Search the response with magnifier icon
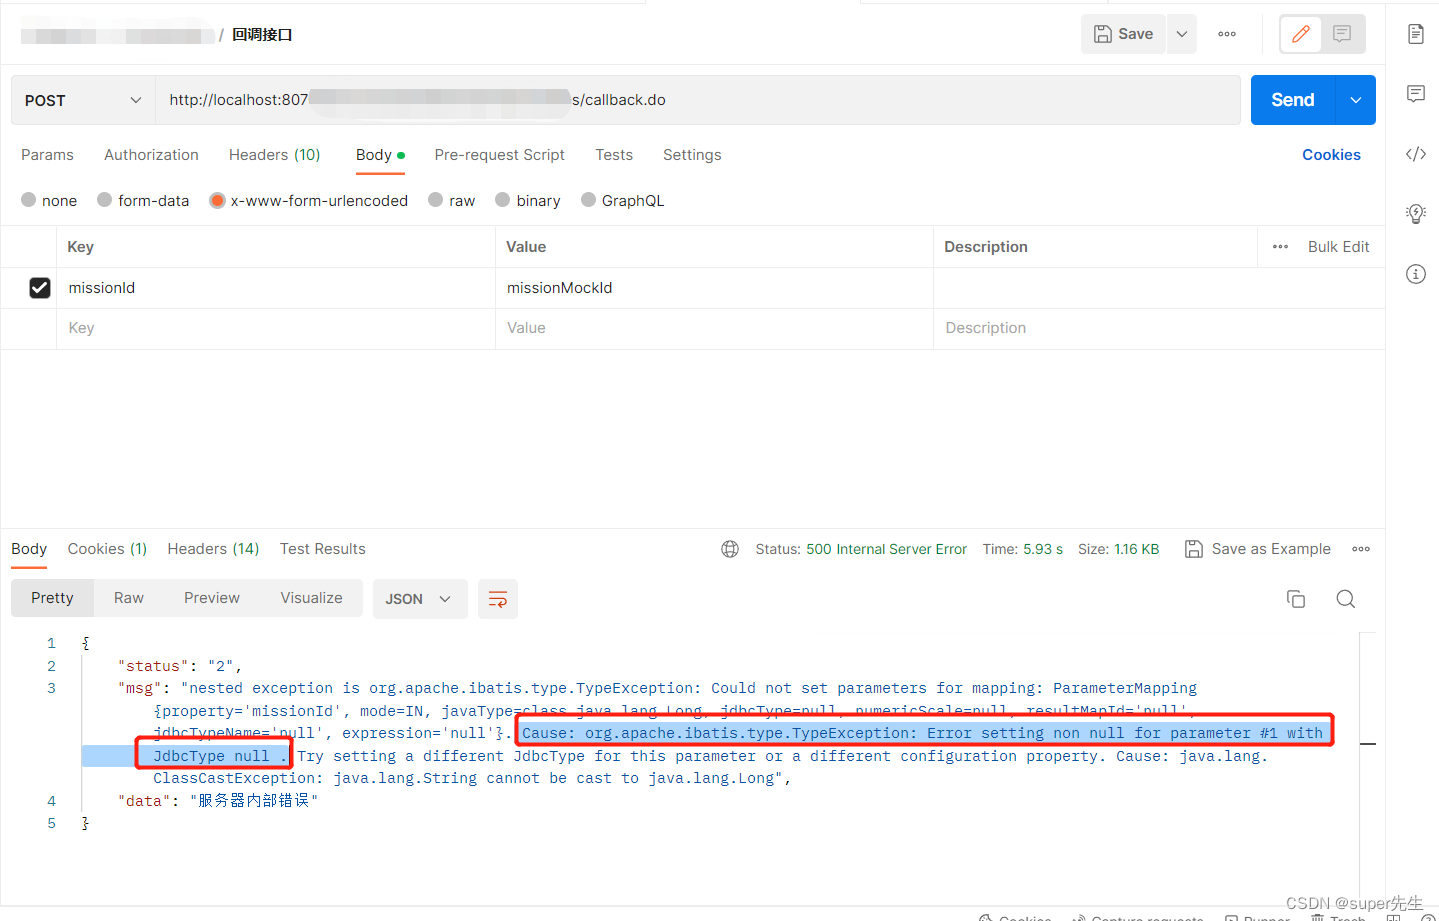1439x921 pixels. coord(1346,599)
